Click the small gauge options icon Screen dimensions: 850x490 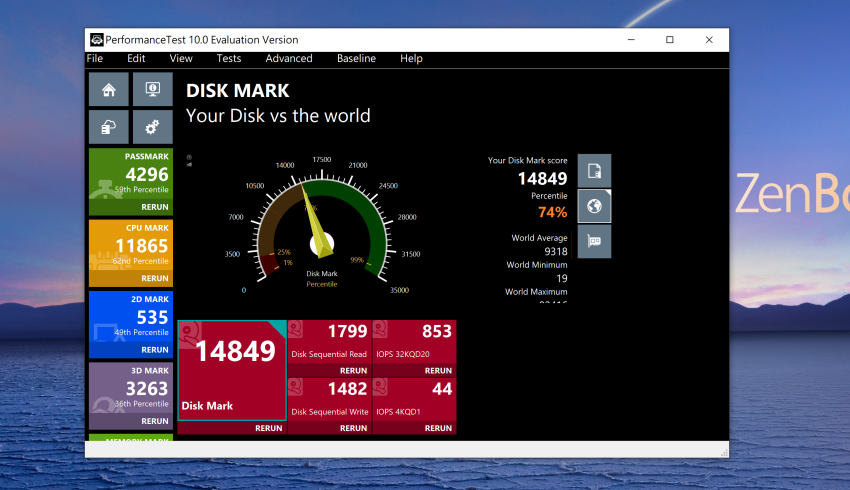(x=189, y=160)
